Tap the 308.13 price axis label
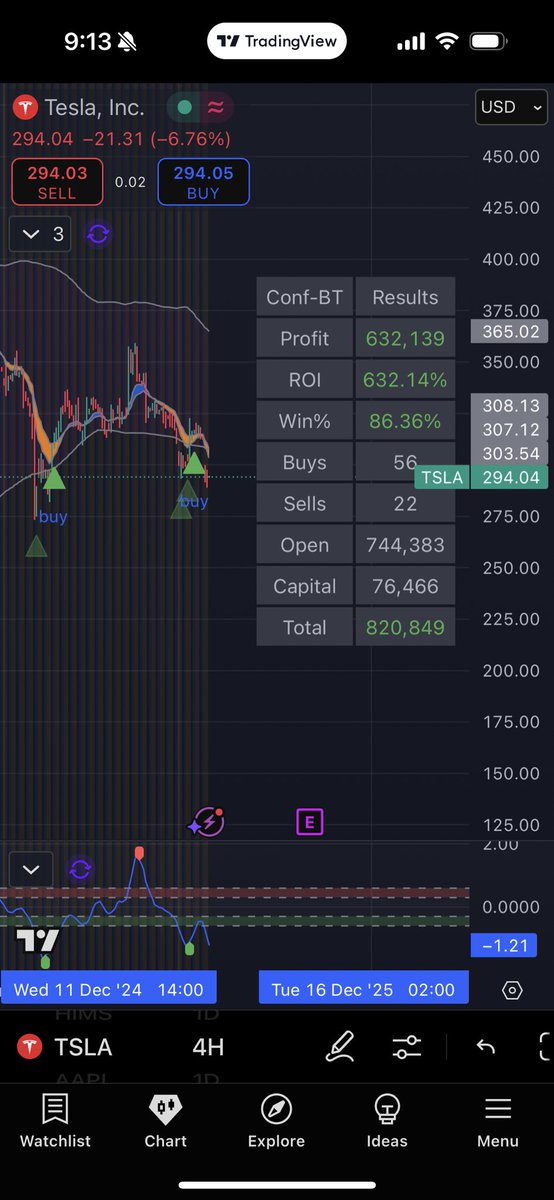554x1200 pixels. [x=509, y=405]
